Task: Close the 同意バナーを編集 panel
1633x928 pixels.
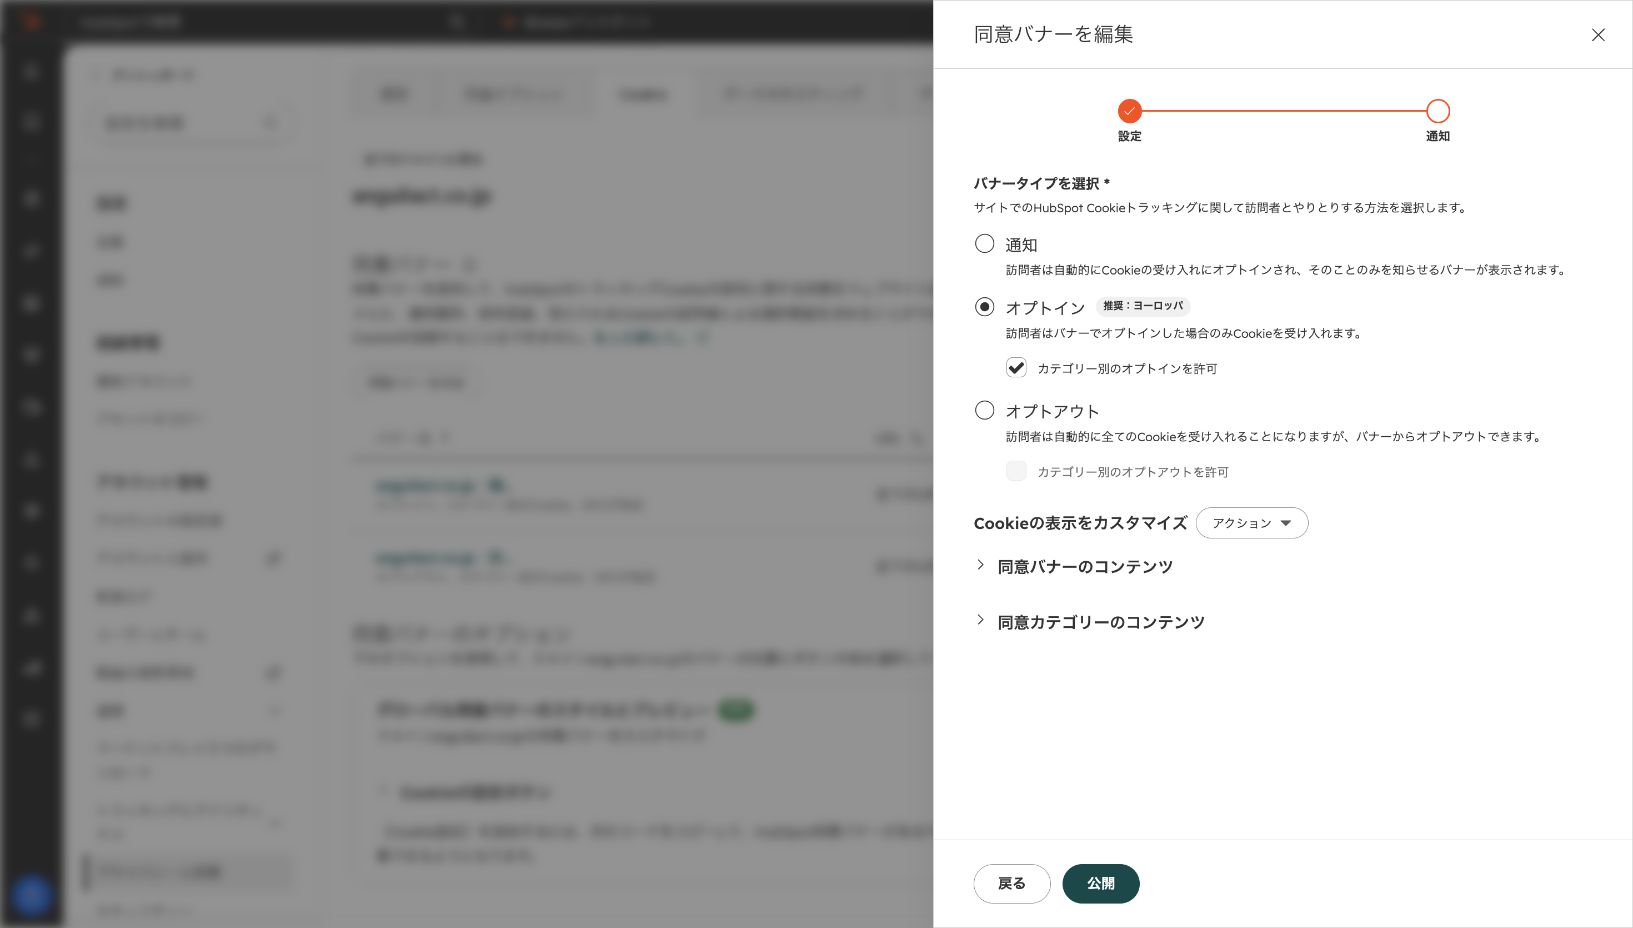Action: [x=1598, y=35]
